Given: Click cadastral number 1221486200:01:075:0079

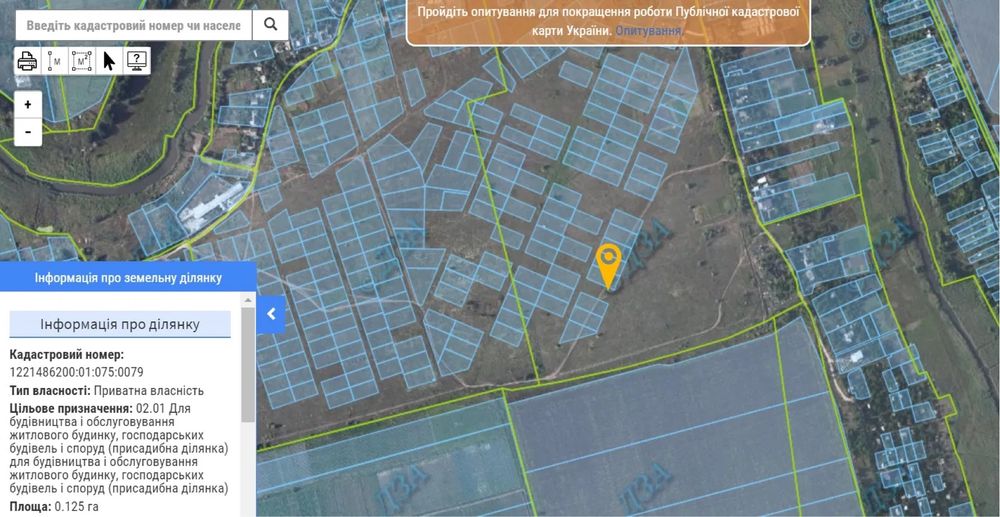Looking at the screenshot, I should (x=77, y=372).
